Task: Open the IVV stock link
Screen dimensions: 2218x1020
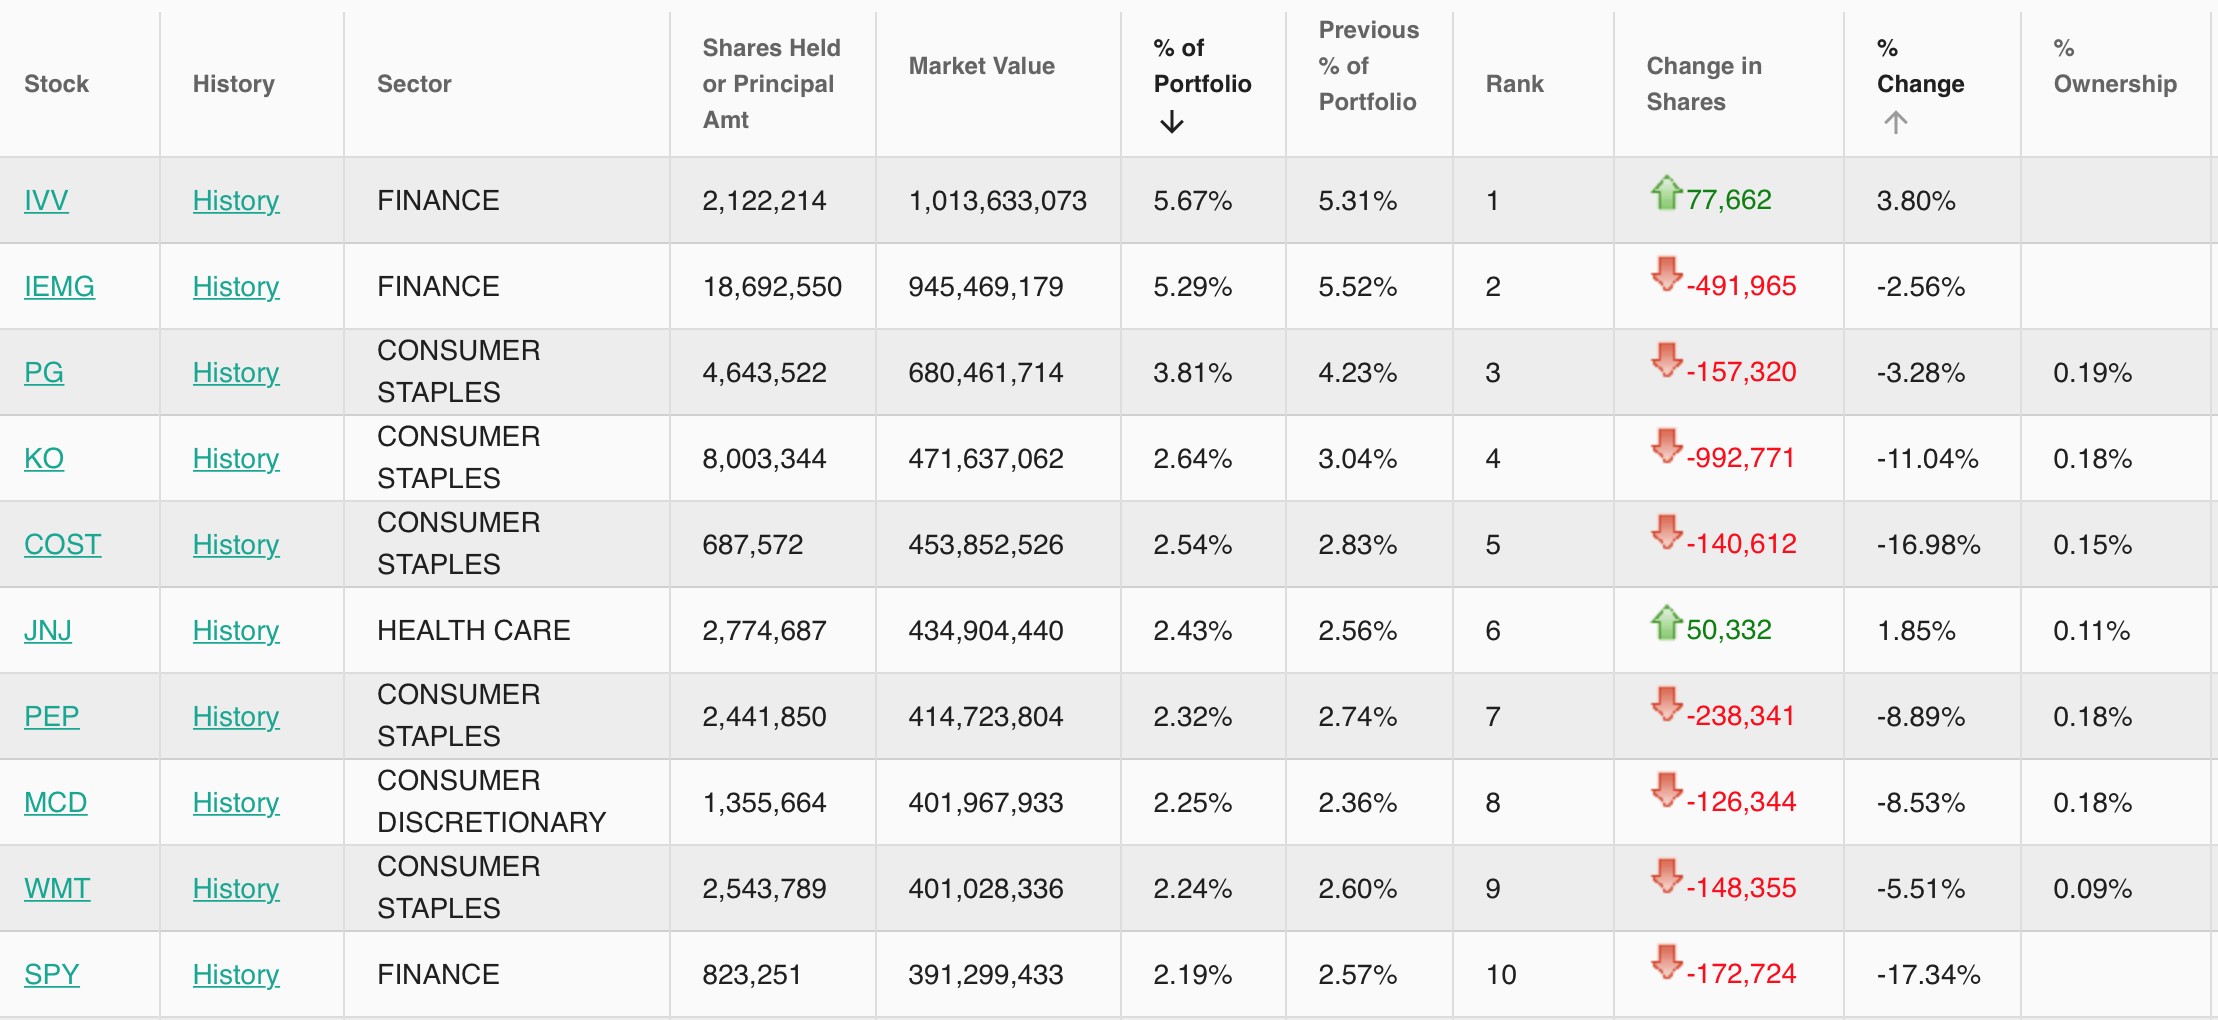Action: point(46,201)
